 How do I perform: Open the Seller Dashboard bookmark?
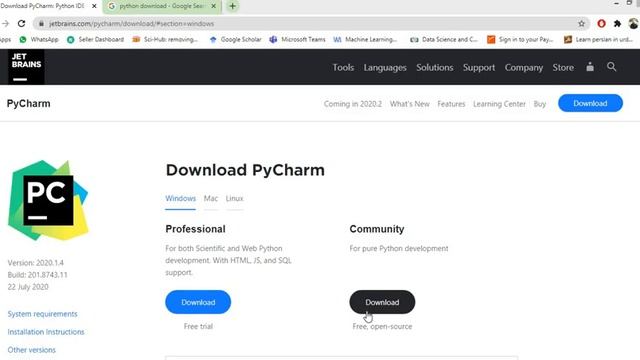pyautogui.click(x=96, y=39)
